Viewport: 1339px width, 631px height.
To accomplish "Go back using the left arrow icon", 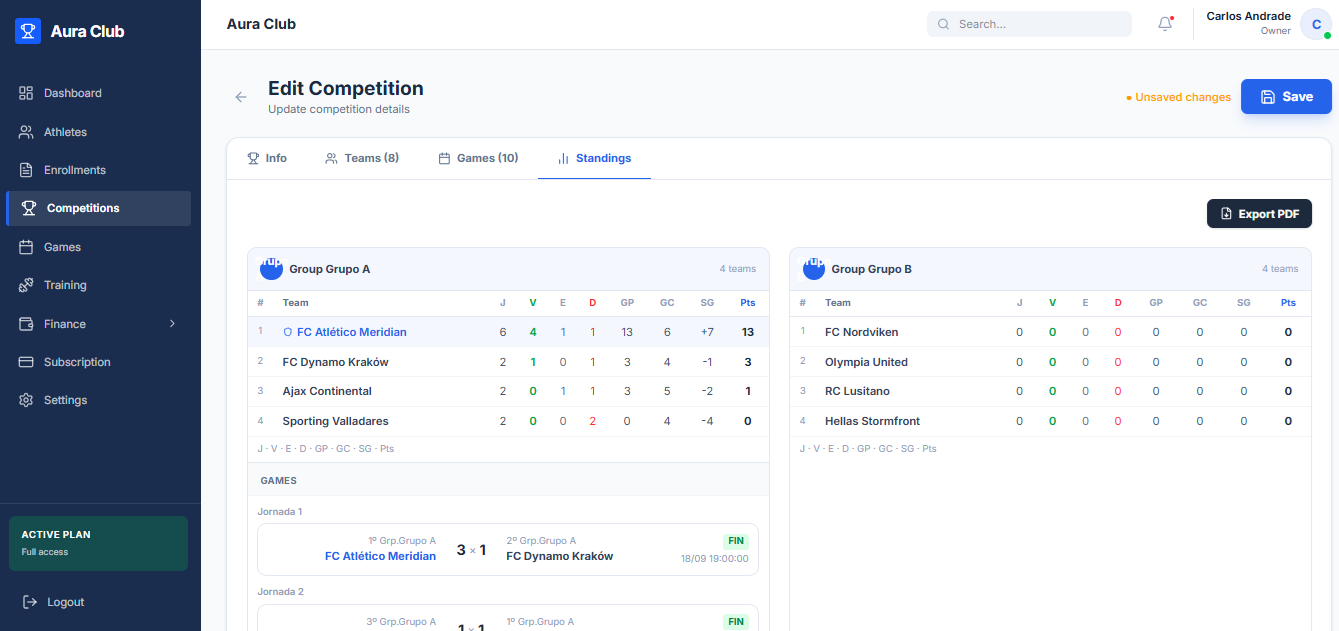I will (241, 97).
